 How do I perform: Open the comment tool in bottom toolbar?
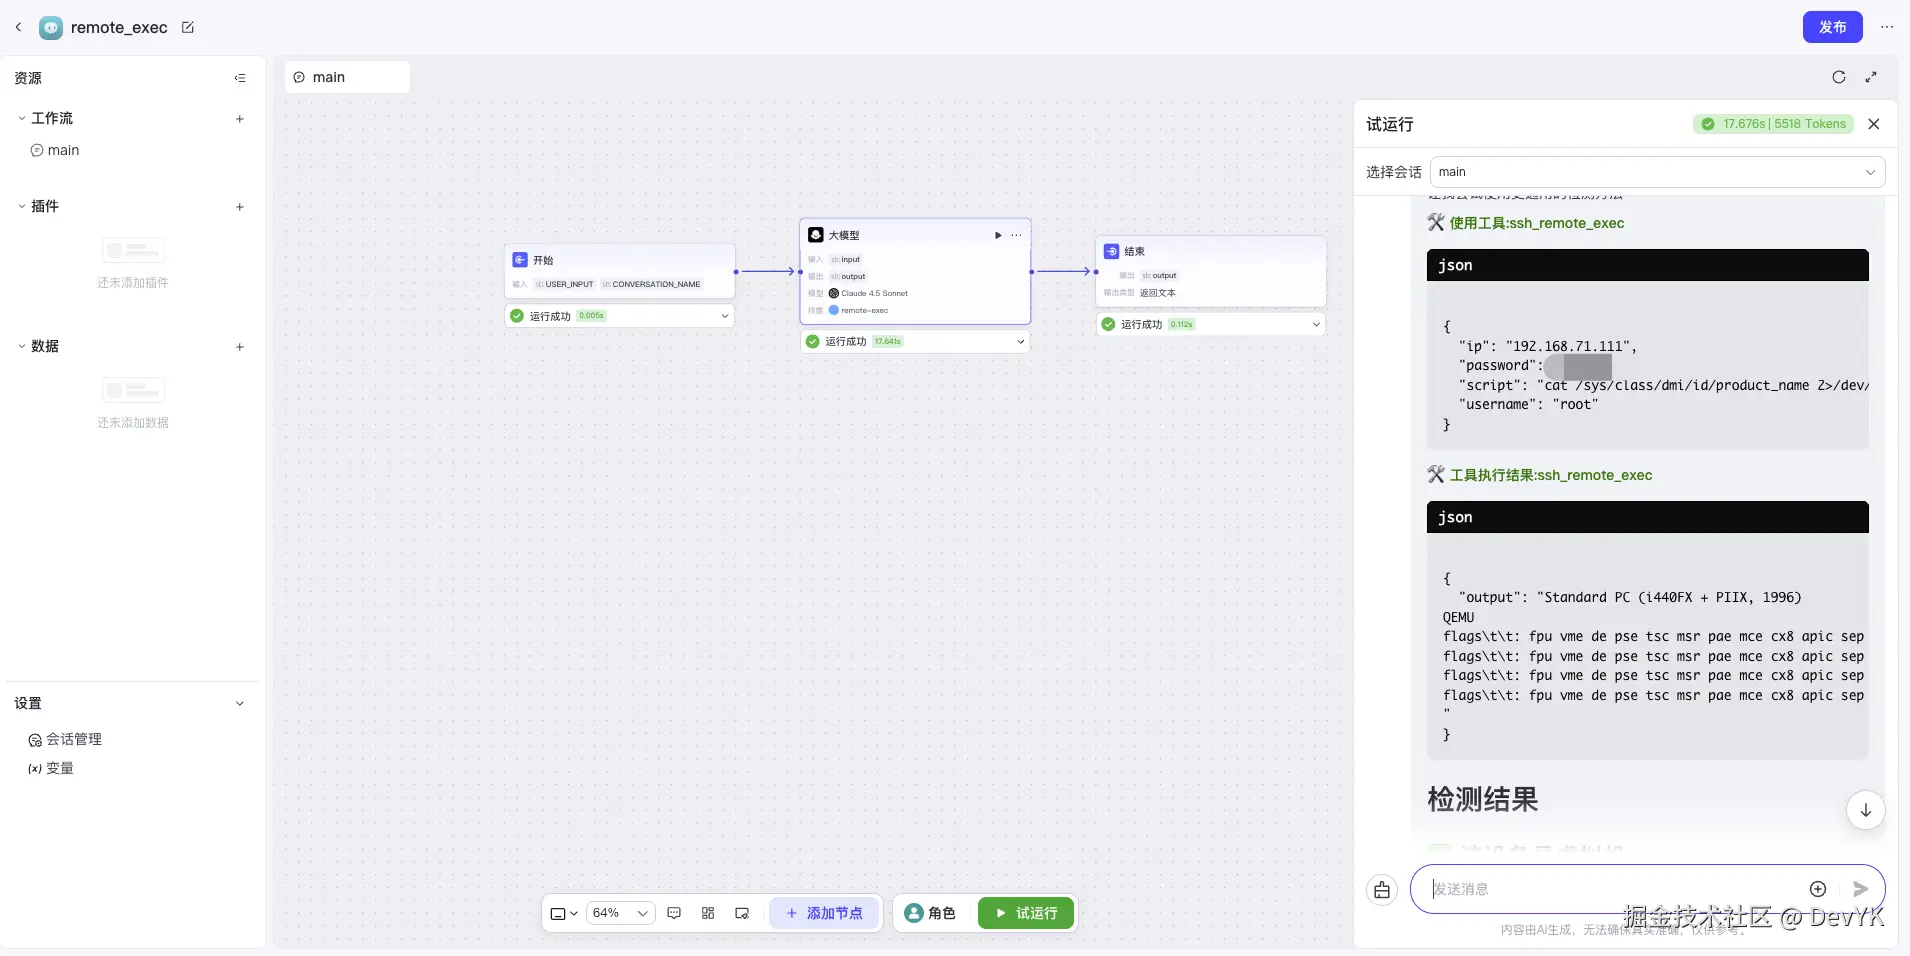pyautogui.click(x=674, y=913)
